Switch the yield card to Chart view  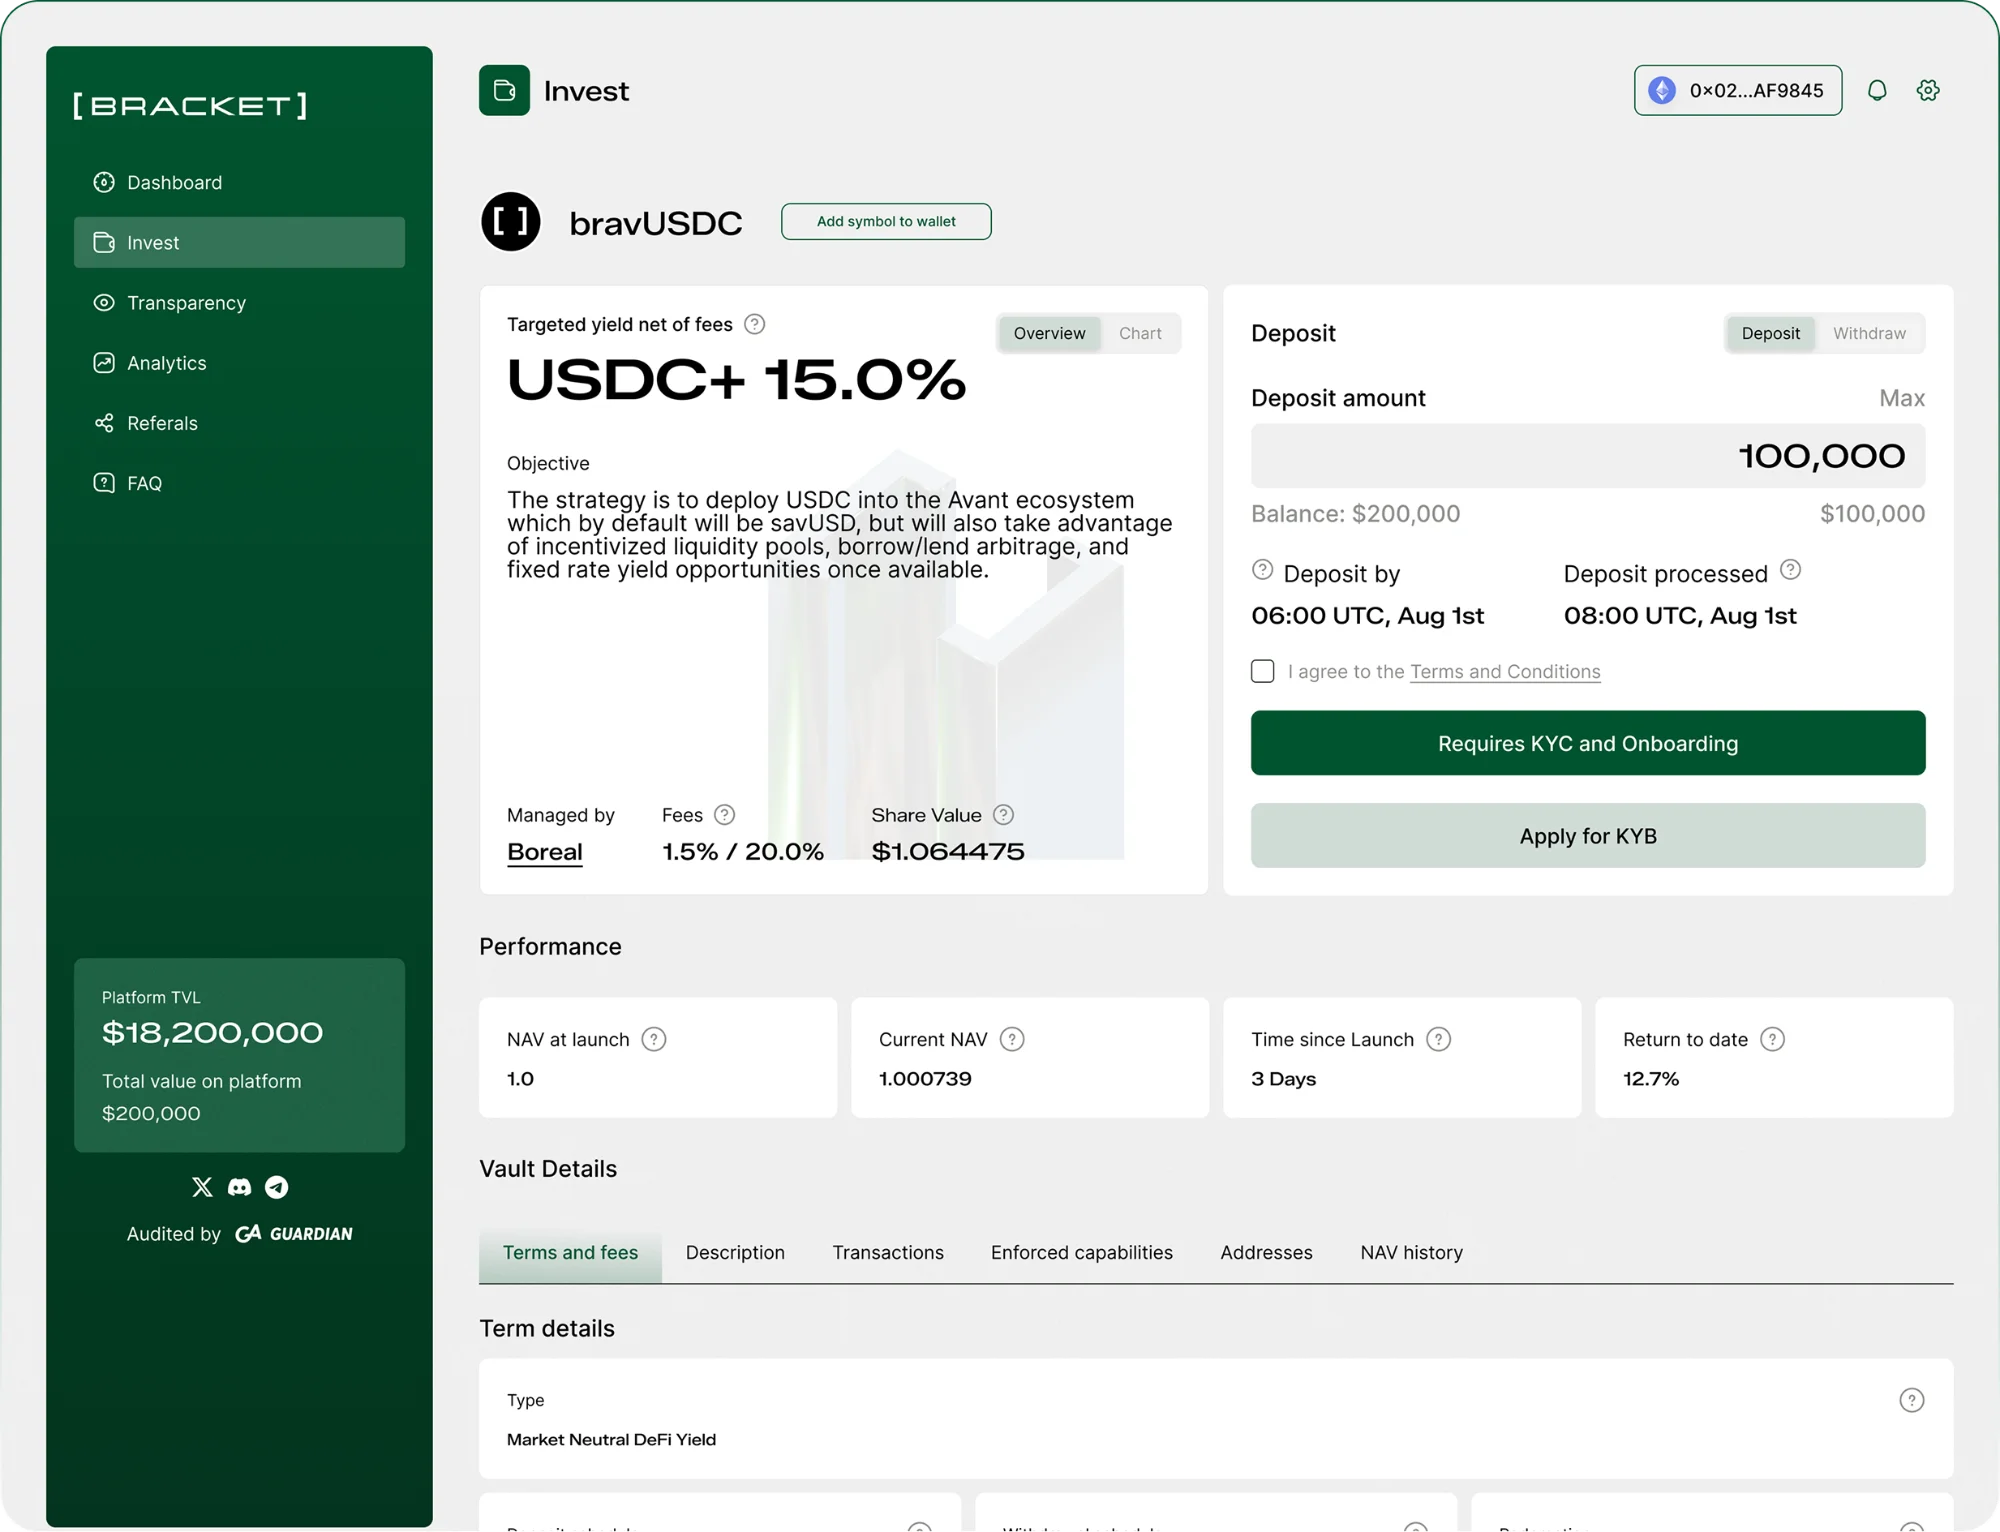(x=1140, y=333)
